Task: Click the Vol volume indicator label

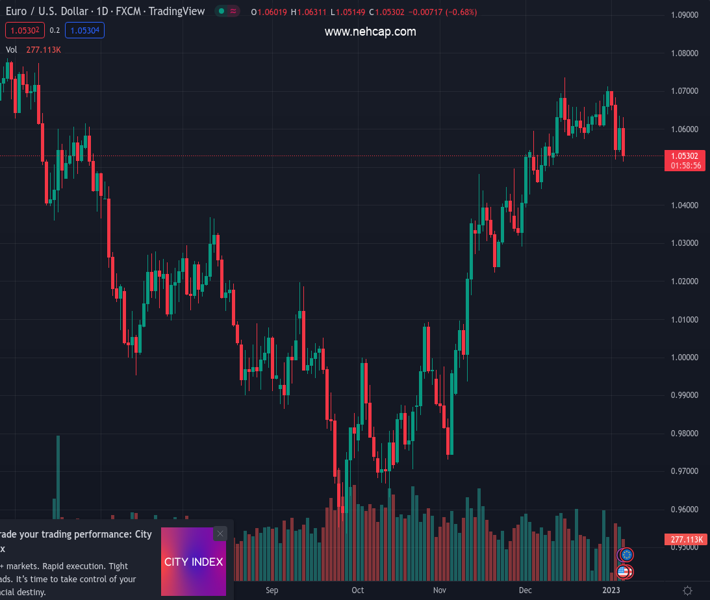Action: point(11,49)
